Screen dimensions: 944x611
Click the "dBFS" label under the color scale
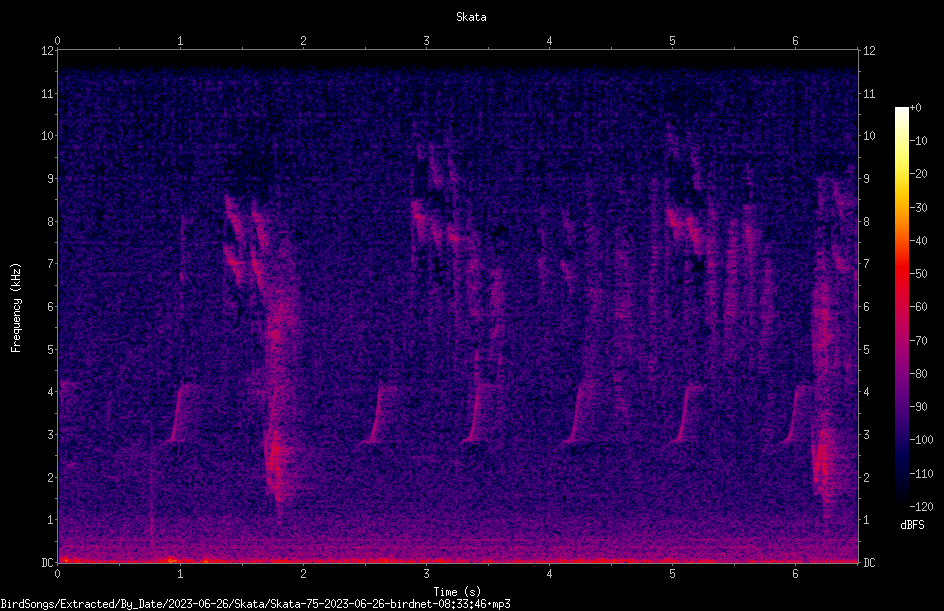[x=912, y=525]
